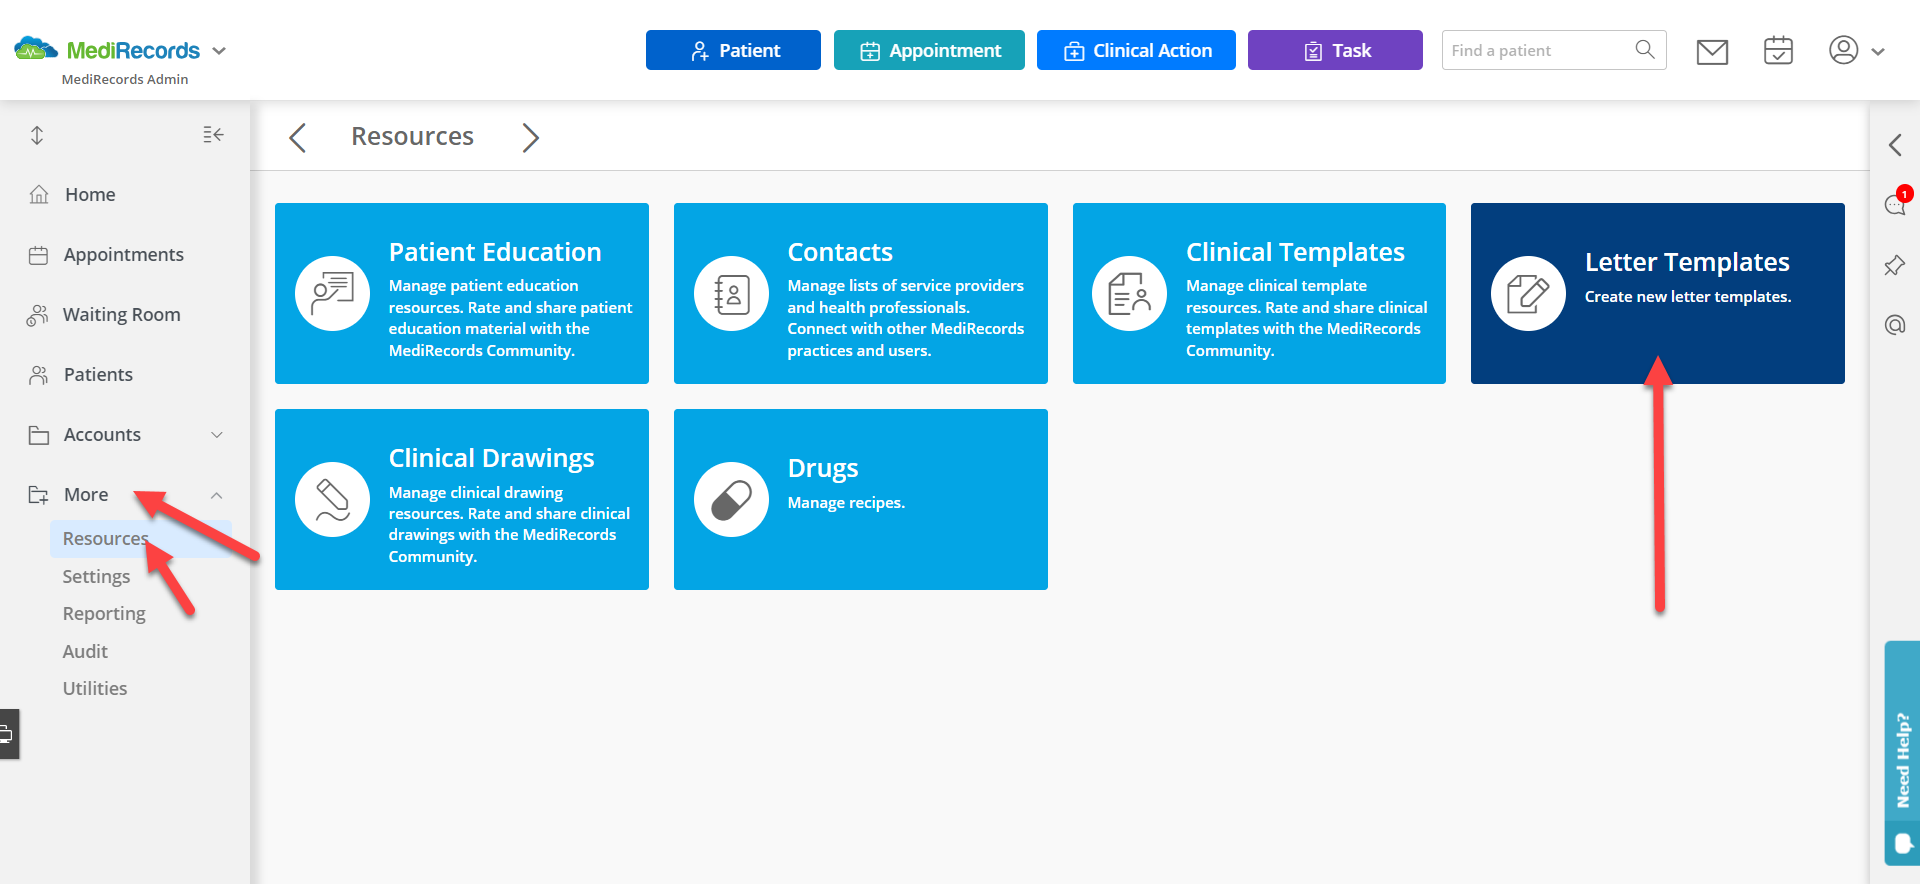
Task: Click the Waiting Room people icon
Action: pyautogui.click(x=37, y=315)
